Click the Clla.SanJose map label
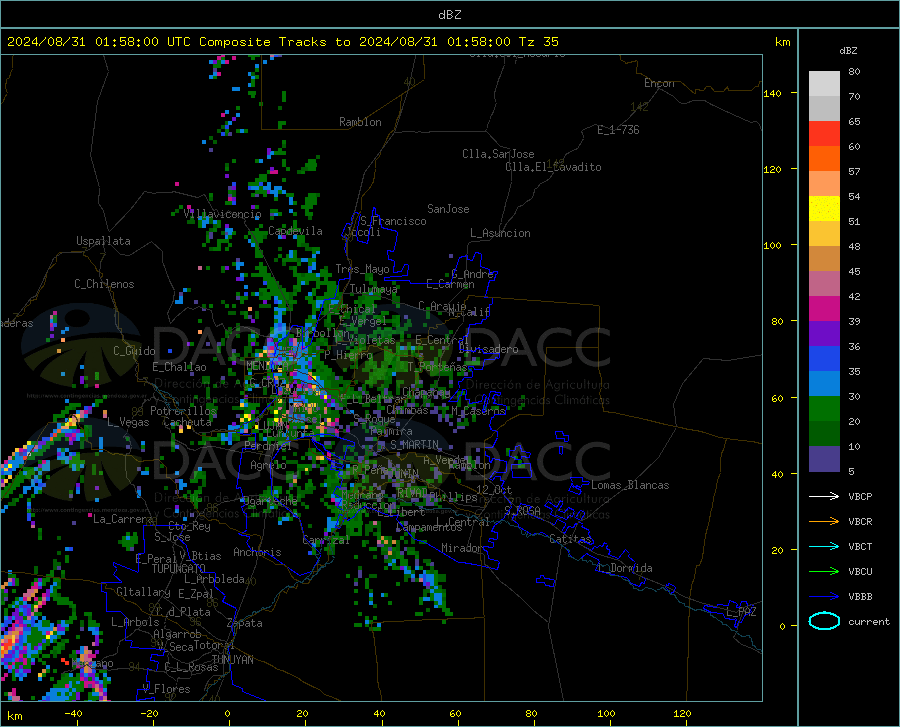This screenshot has height=727, width=900. [x=498, y=154]
